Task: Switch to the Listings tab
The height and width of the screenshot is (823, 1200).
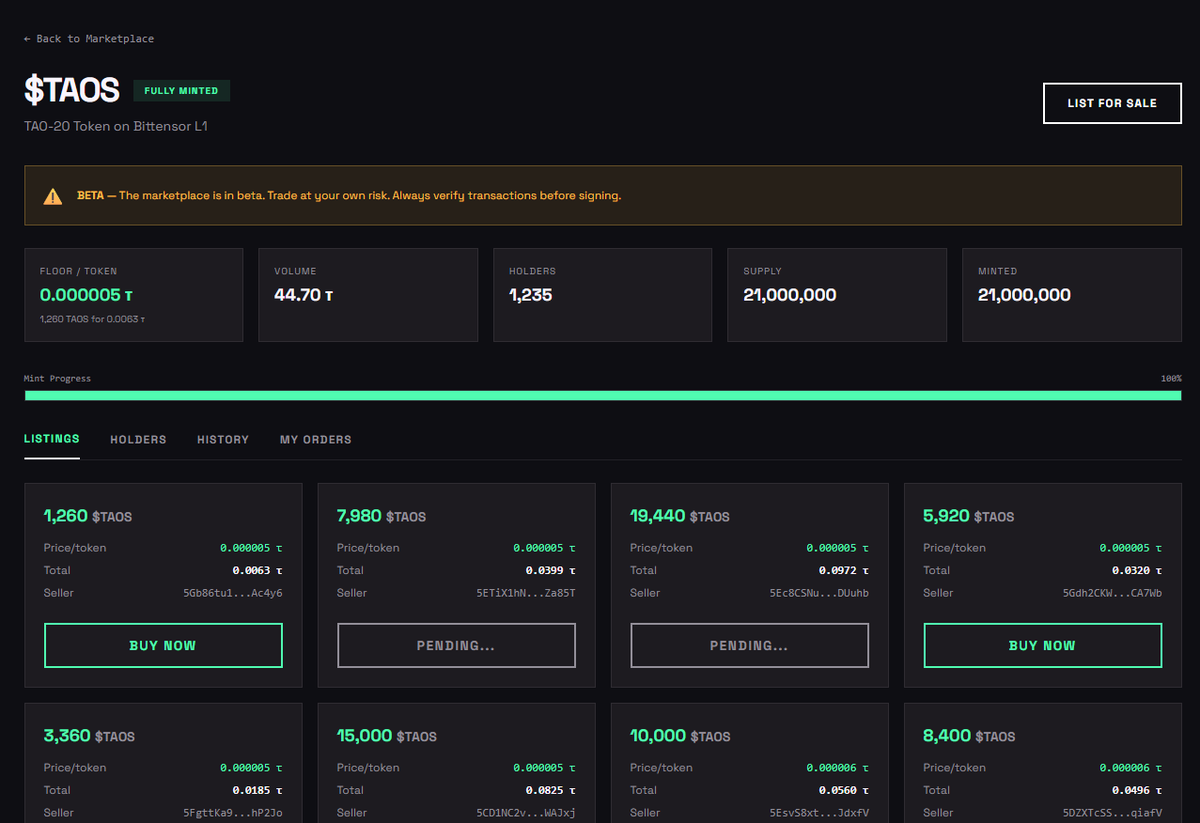Action: pyautogui.click(x=52, y=439)
